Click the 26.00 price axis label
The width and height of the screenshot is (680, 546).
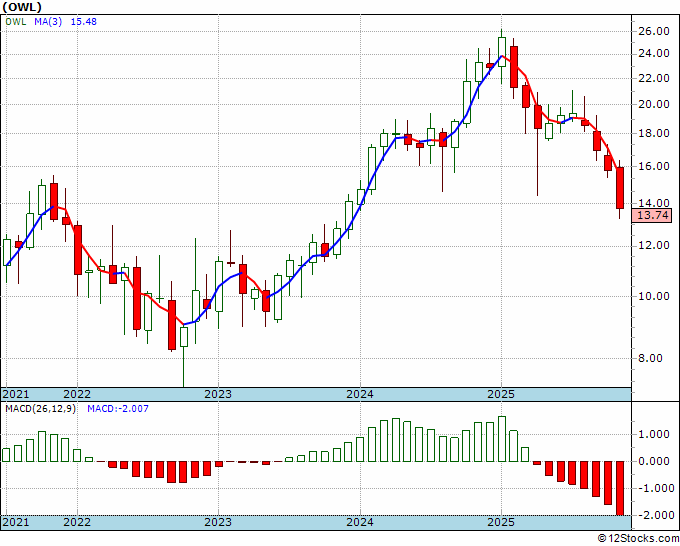[x=653, y=31]
